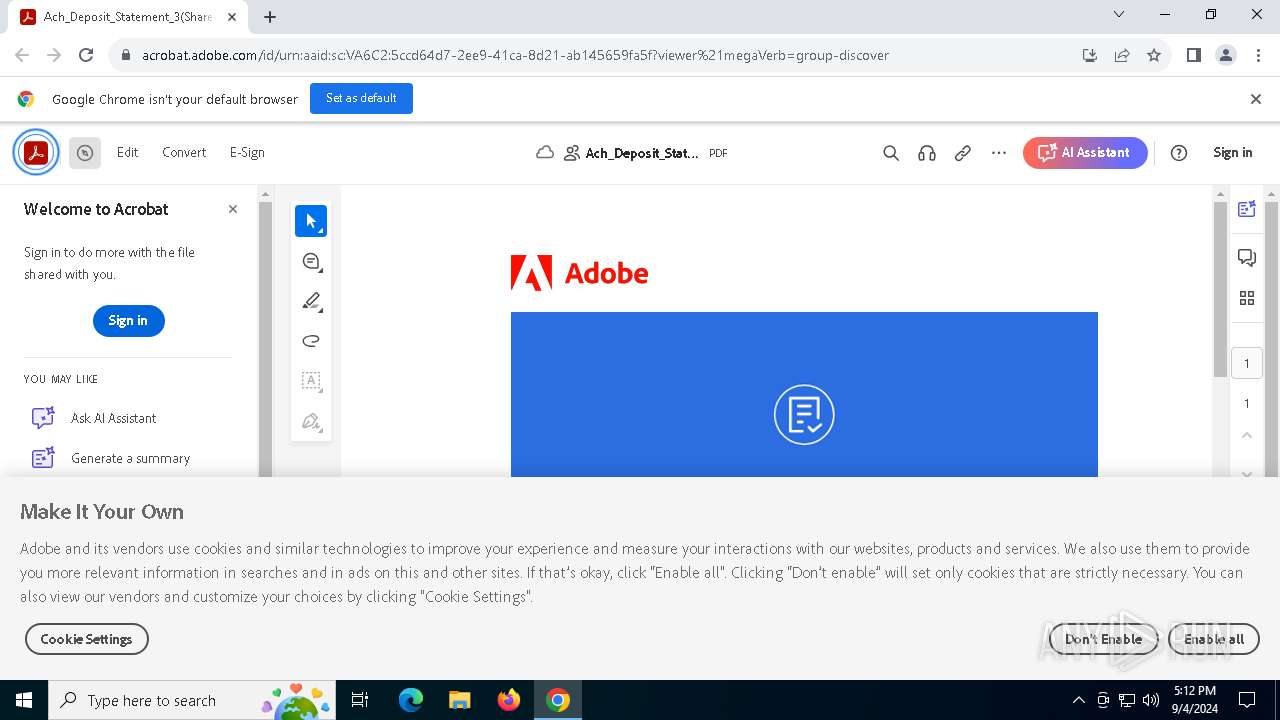1280x720 pixels.
Task: Open Firefox from the taskbar
Action: (508, 700)
